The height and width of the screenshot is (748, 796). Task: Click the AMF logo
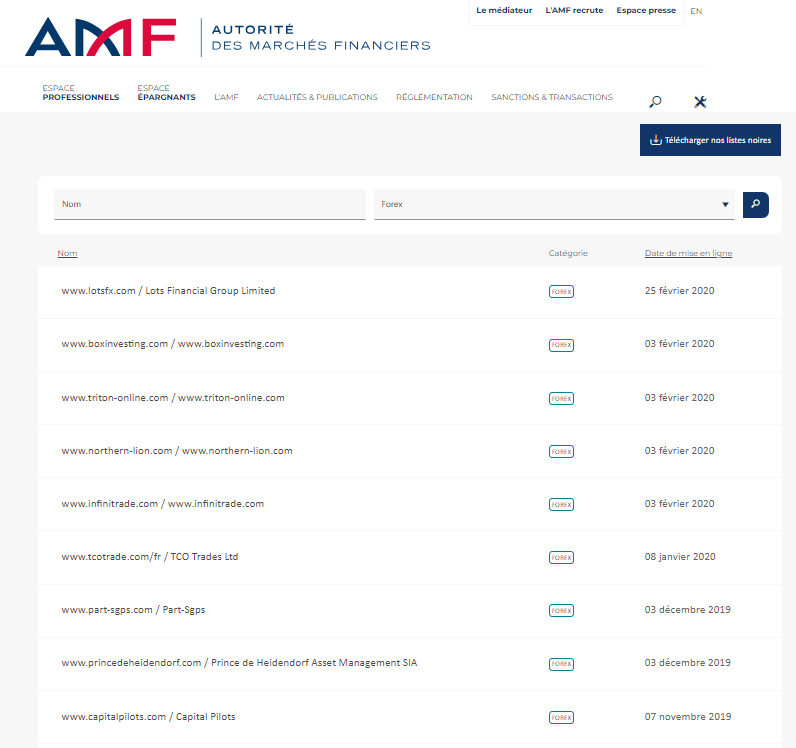[x=100, y=37]
